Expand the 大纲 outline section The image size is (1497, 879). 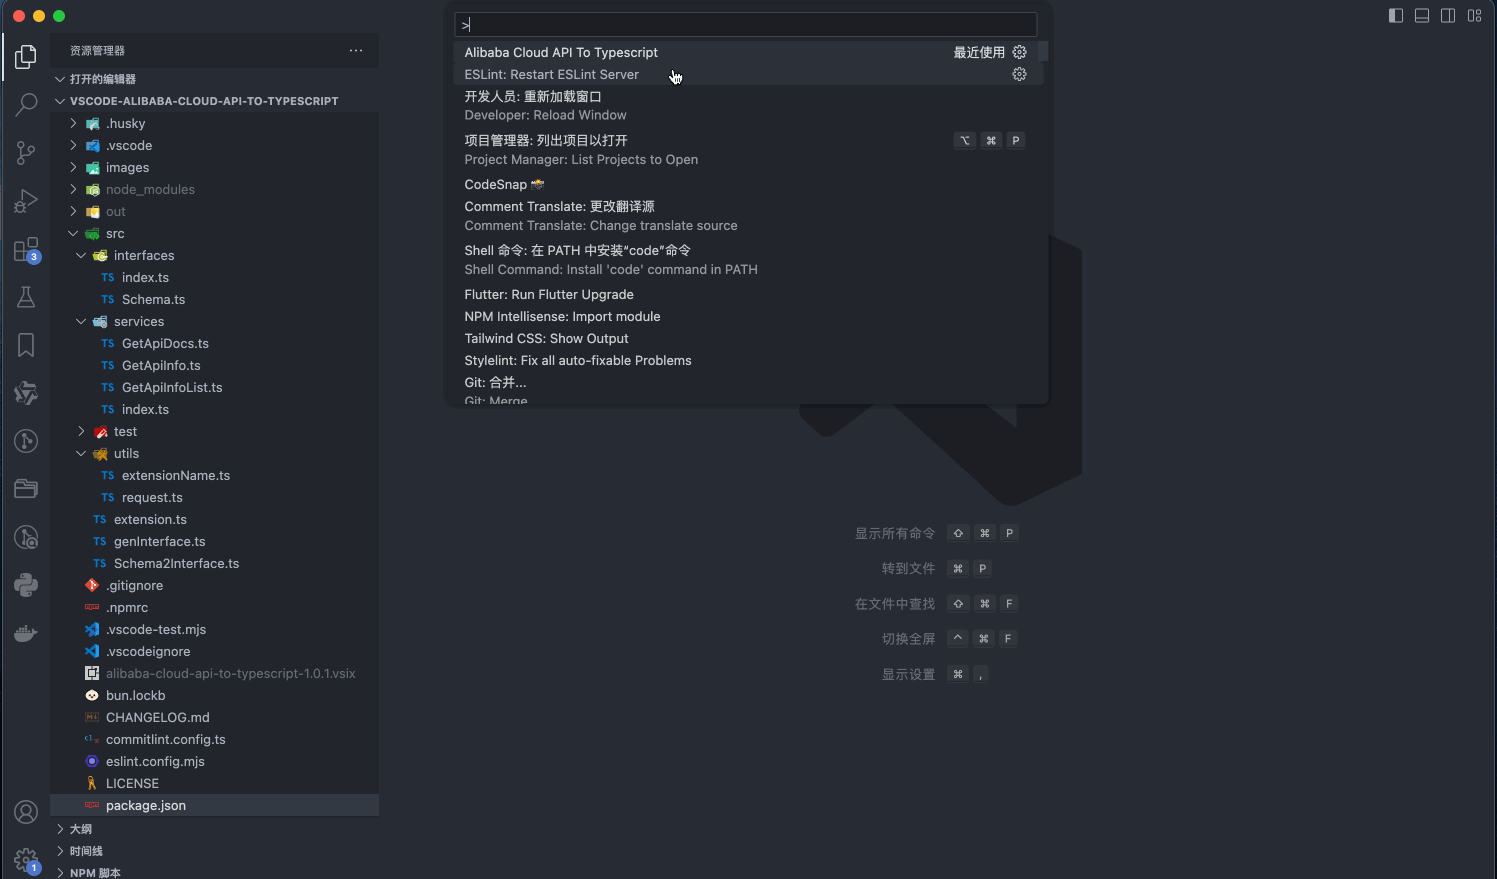[x=214, y=829]
